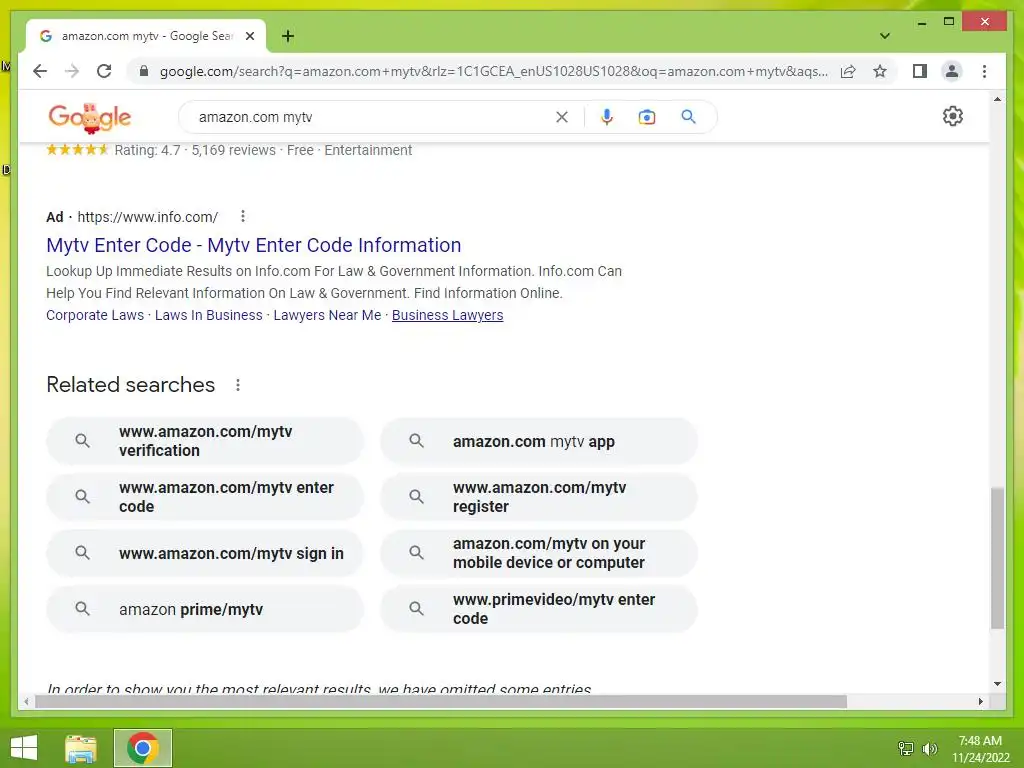Open the Corporate Laws sitelink
Viewport: 1024px width, 768px height.
click(95, 315)
